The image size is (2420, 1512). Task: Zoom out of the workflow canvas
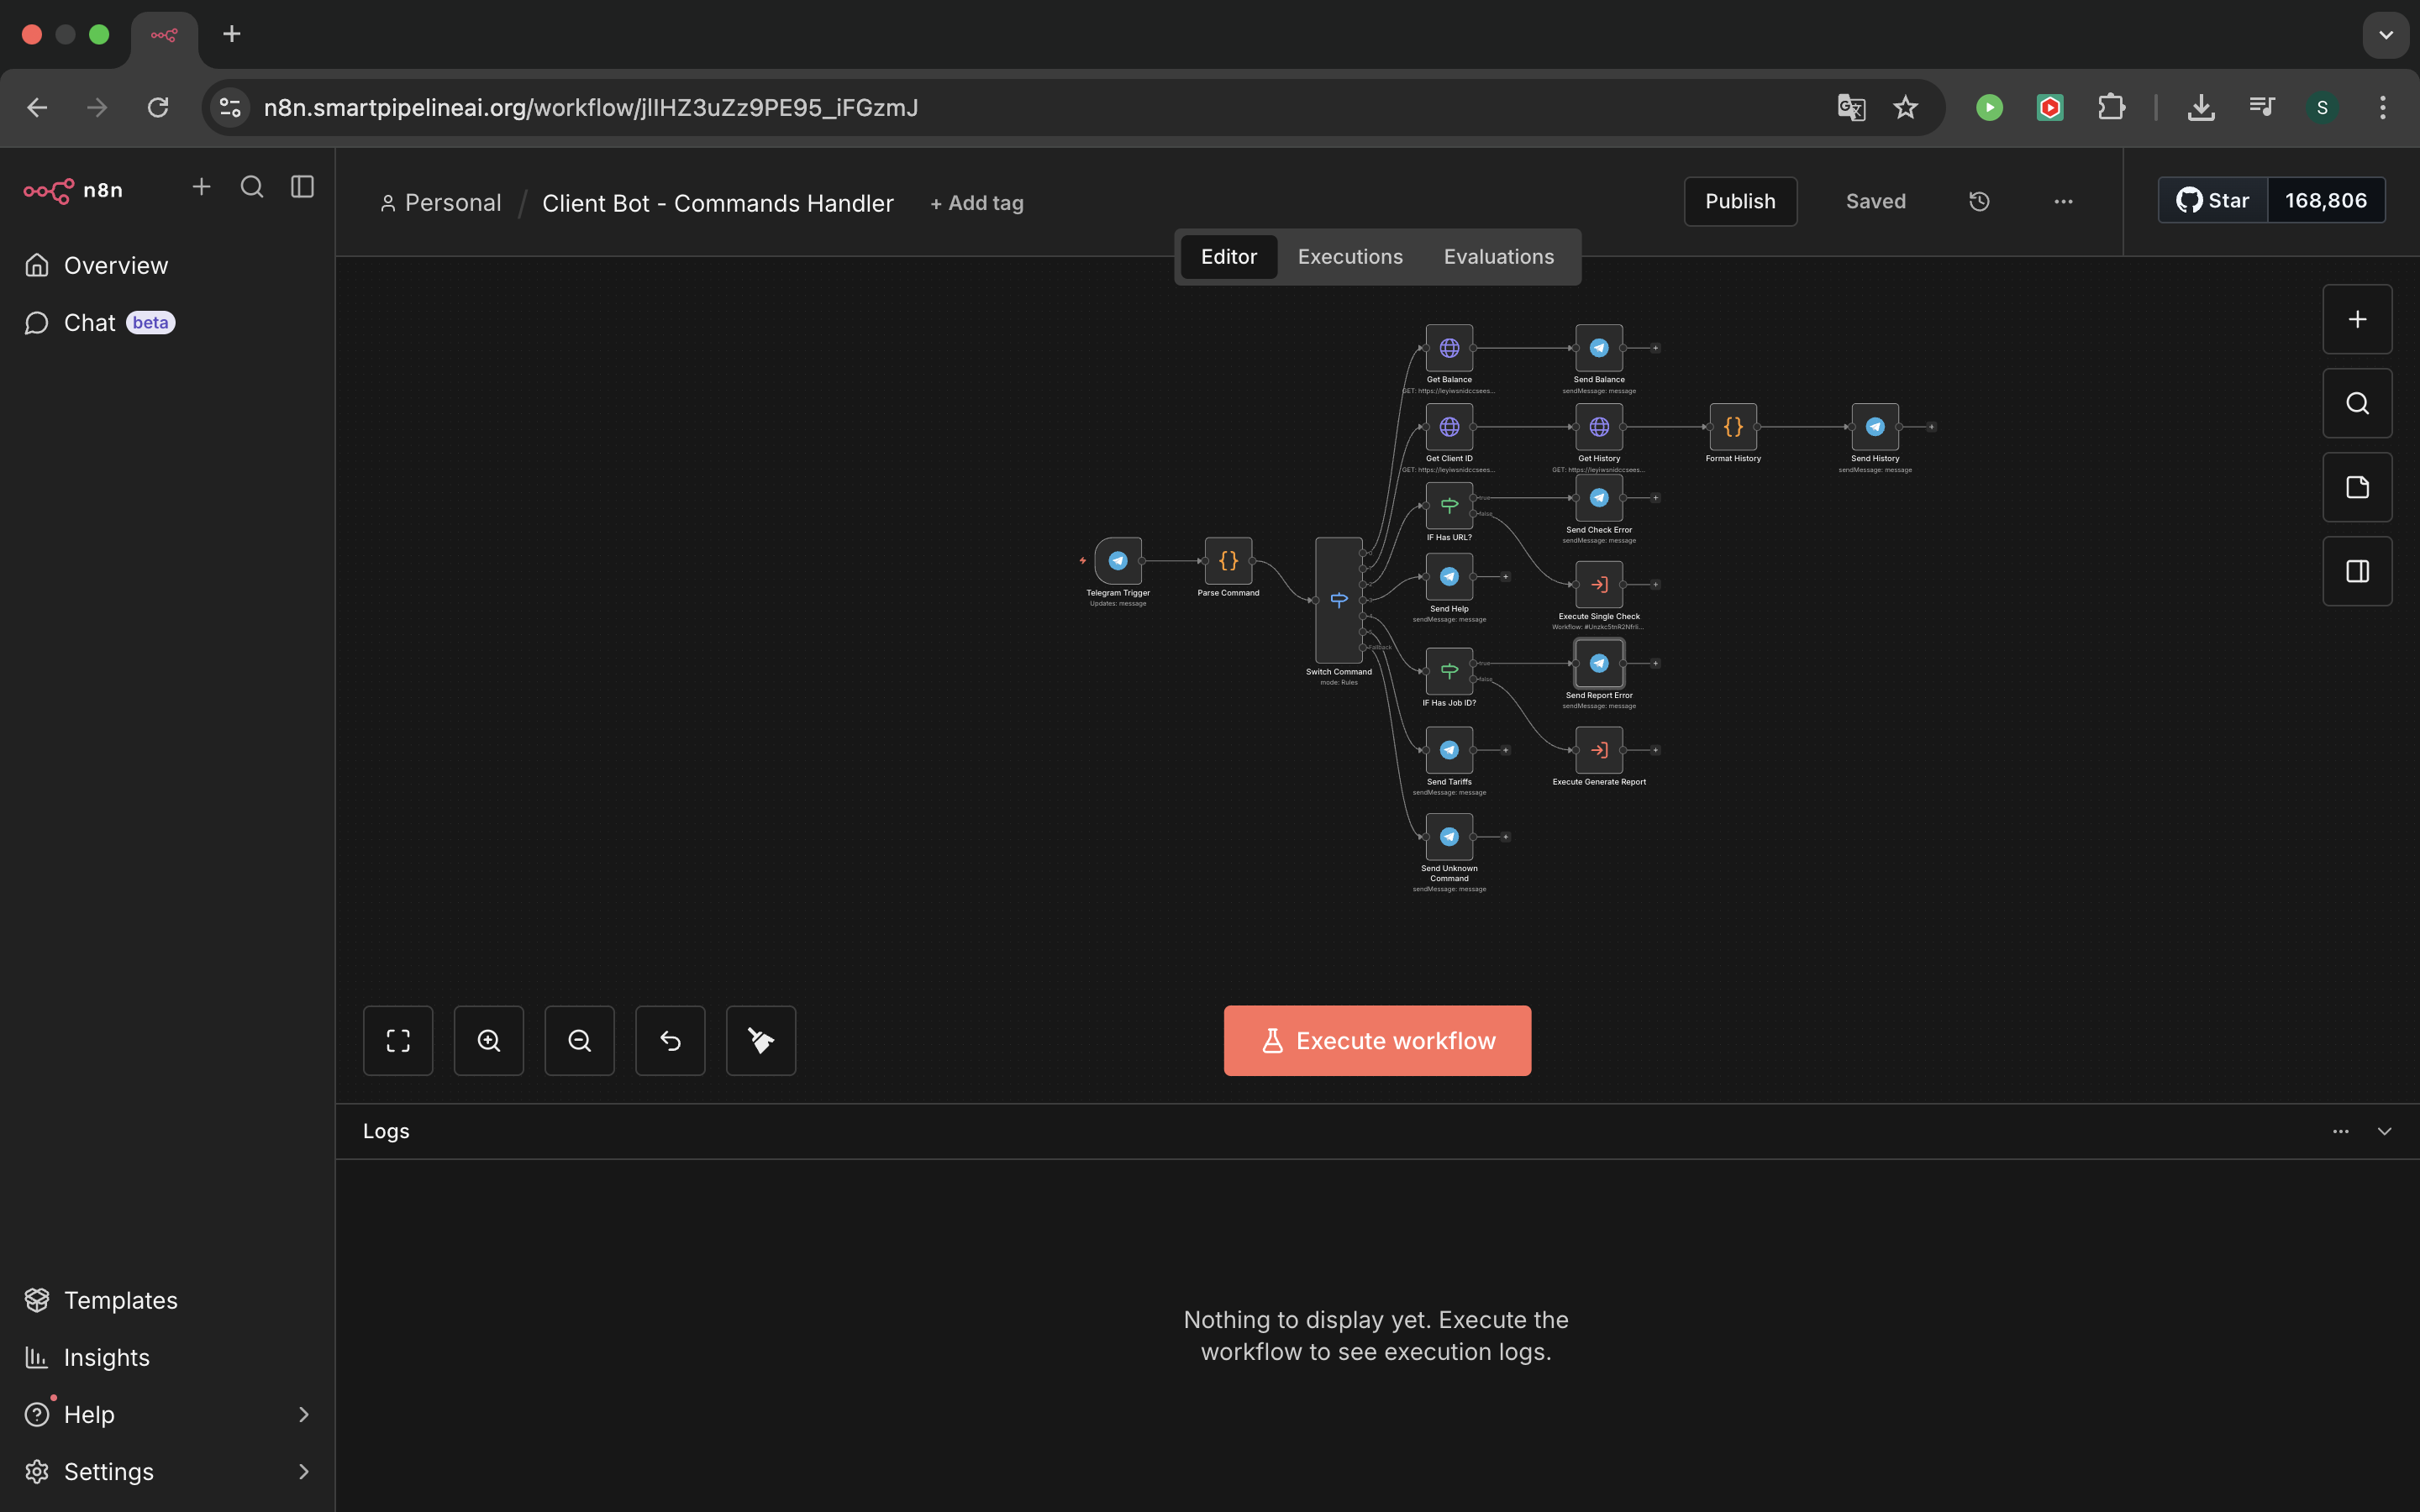[580, 1041]
